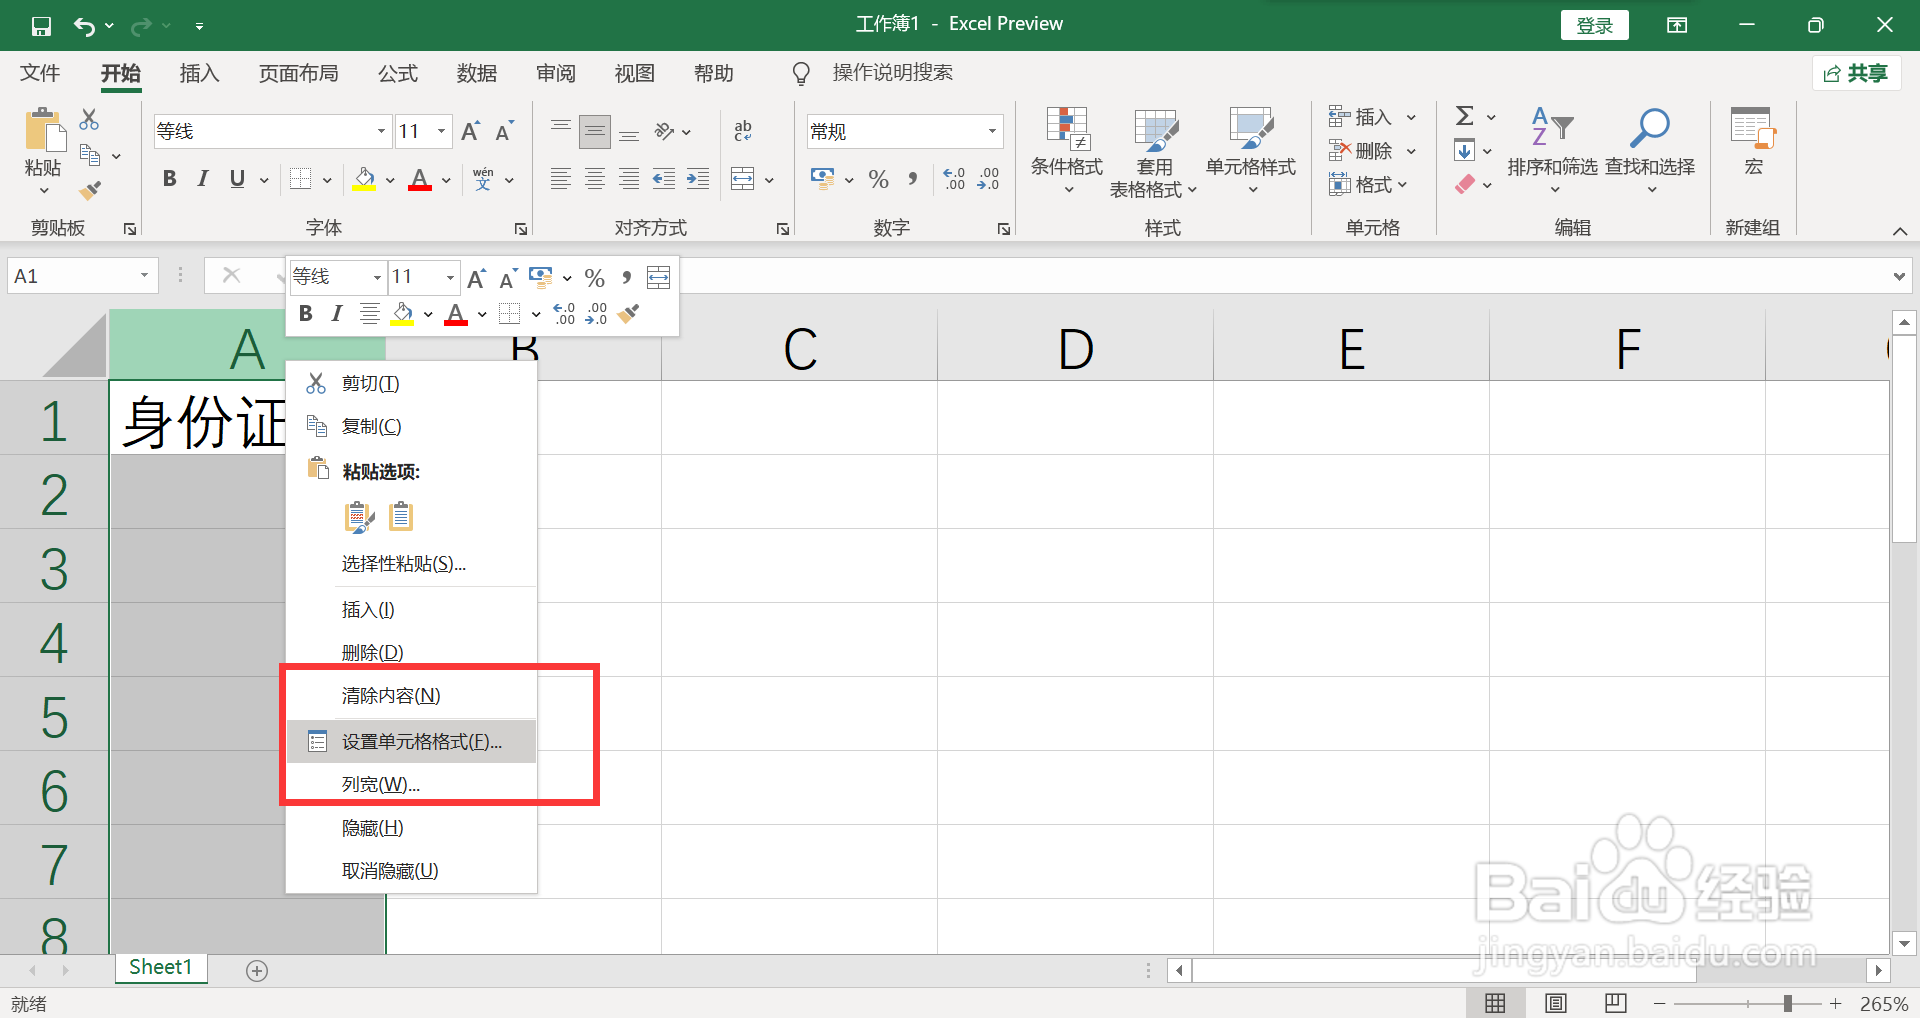Click the ribbon Format Painter brush icon
Viewport: 1920px width, 1018px height.
point(90,189)
